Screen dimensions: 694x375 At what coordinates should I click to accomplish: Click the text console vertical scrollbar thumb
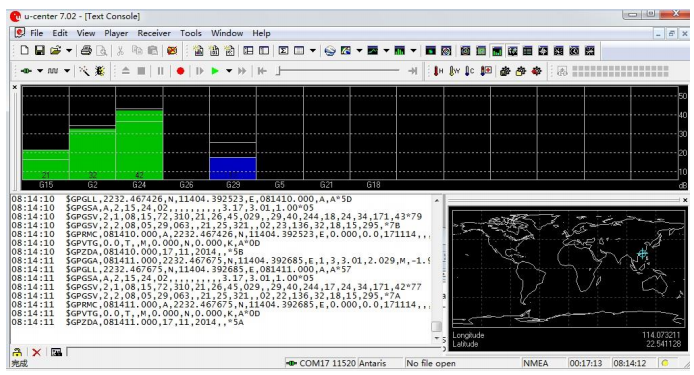pyautogui.click(x=436, y=326)
